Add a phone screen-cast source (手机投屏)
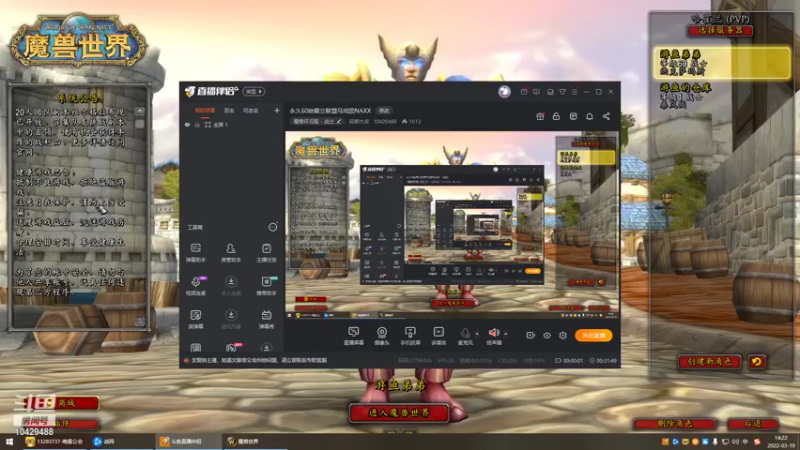 point(410,336)
